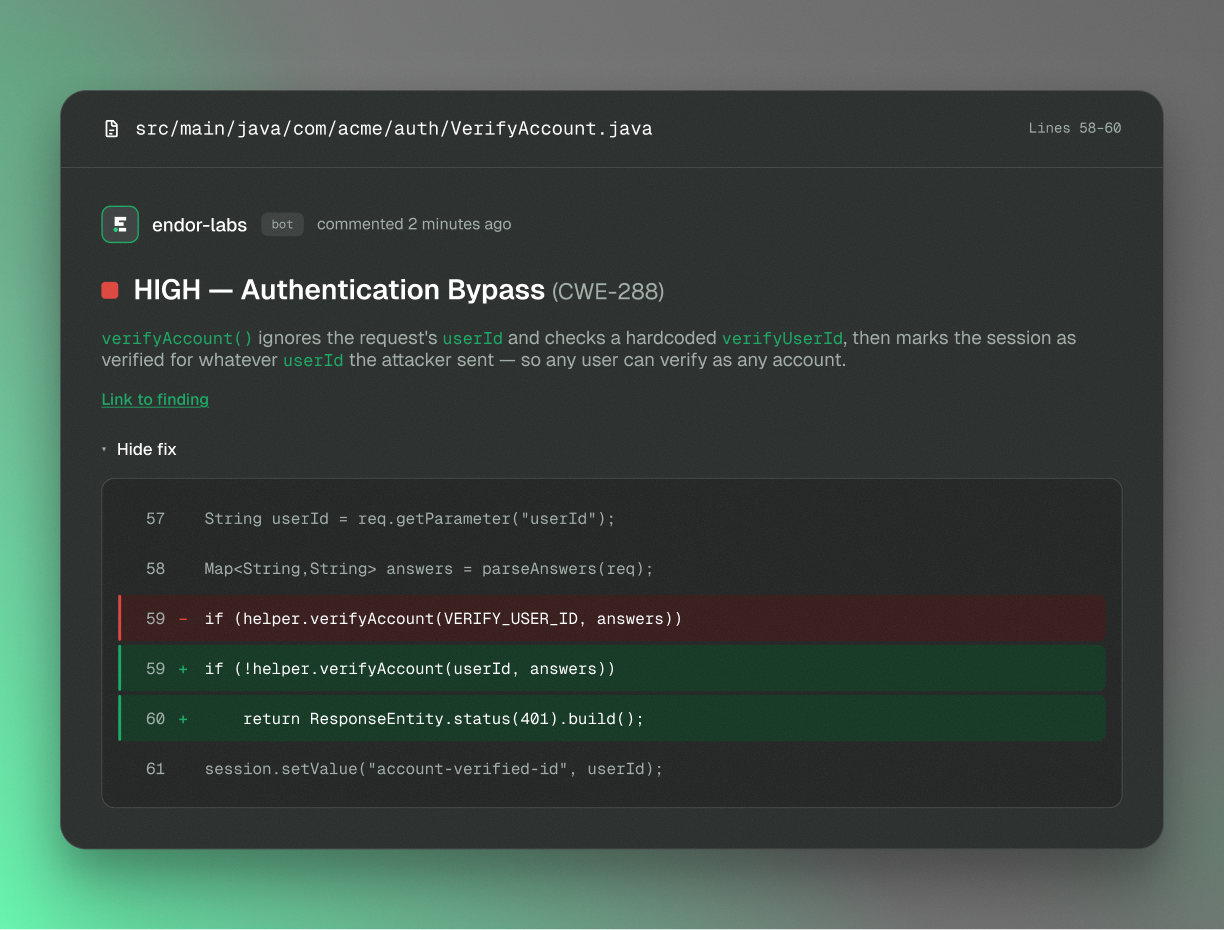1224x930 pixels.
Task: Open the endor-labs username
Action: point(199,225)
